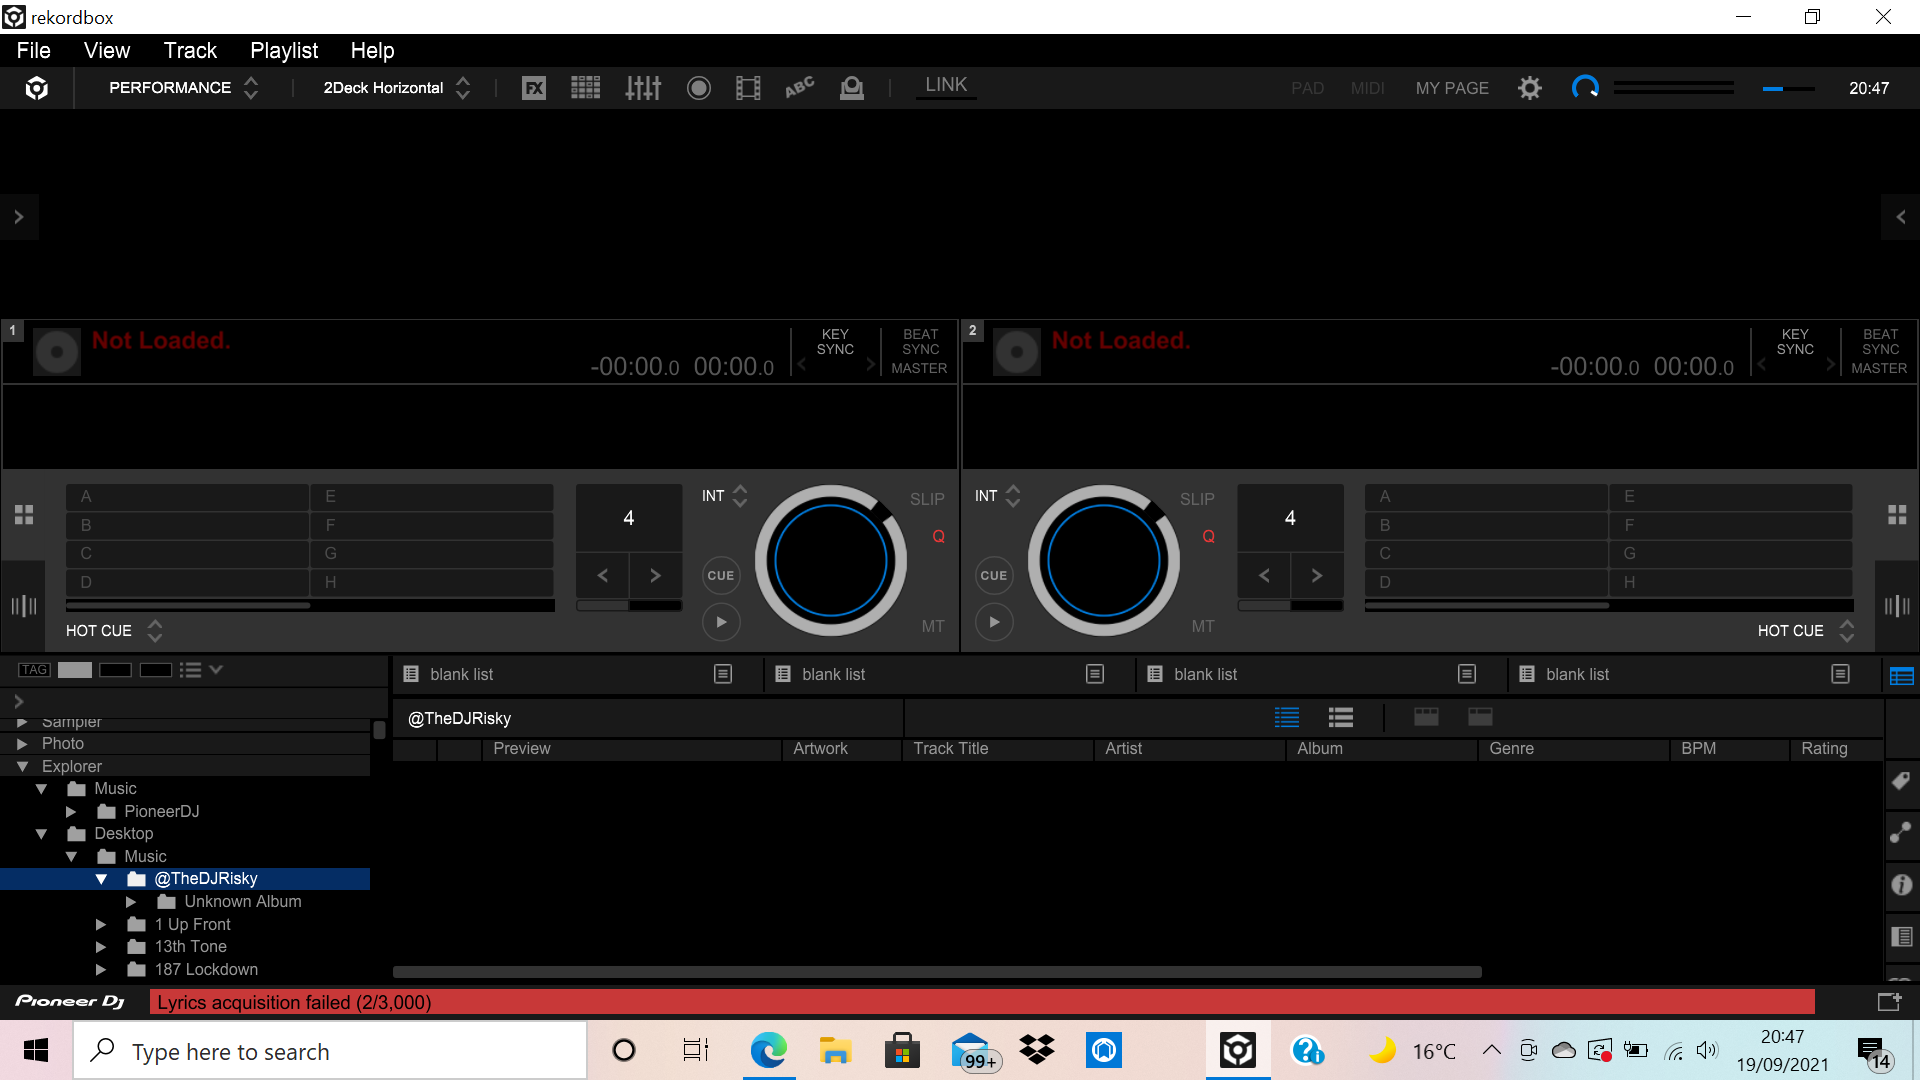Enable SLIP mode on deck 1
Viewport: 1920px width, 1080px height.
click(x=927, y=499)
